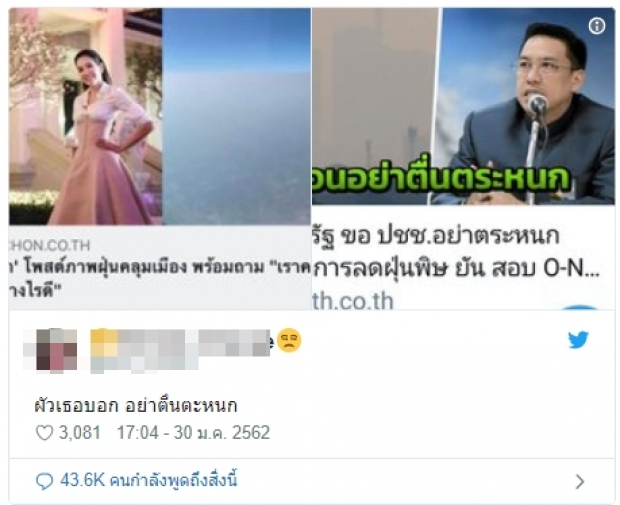Open the blurred account display name

180,350
